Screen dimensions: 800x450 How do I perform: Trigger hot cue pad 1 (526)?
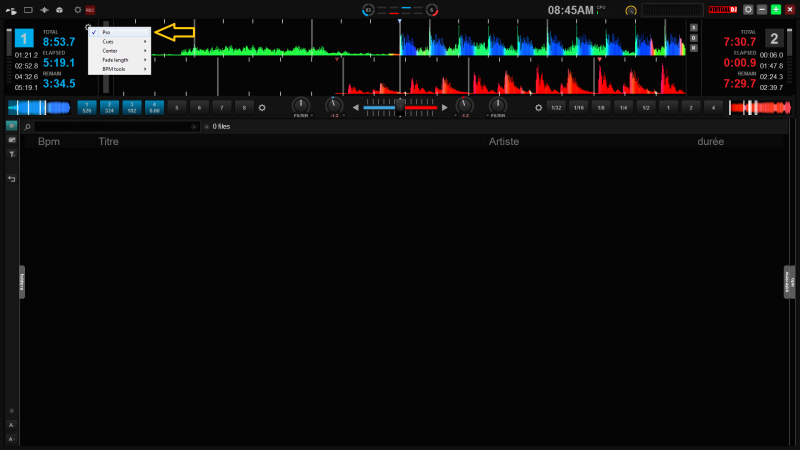(87, 108)
